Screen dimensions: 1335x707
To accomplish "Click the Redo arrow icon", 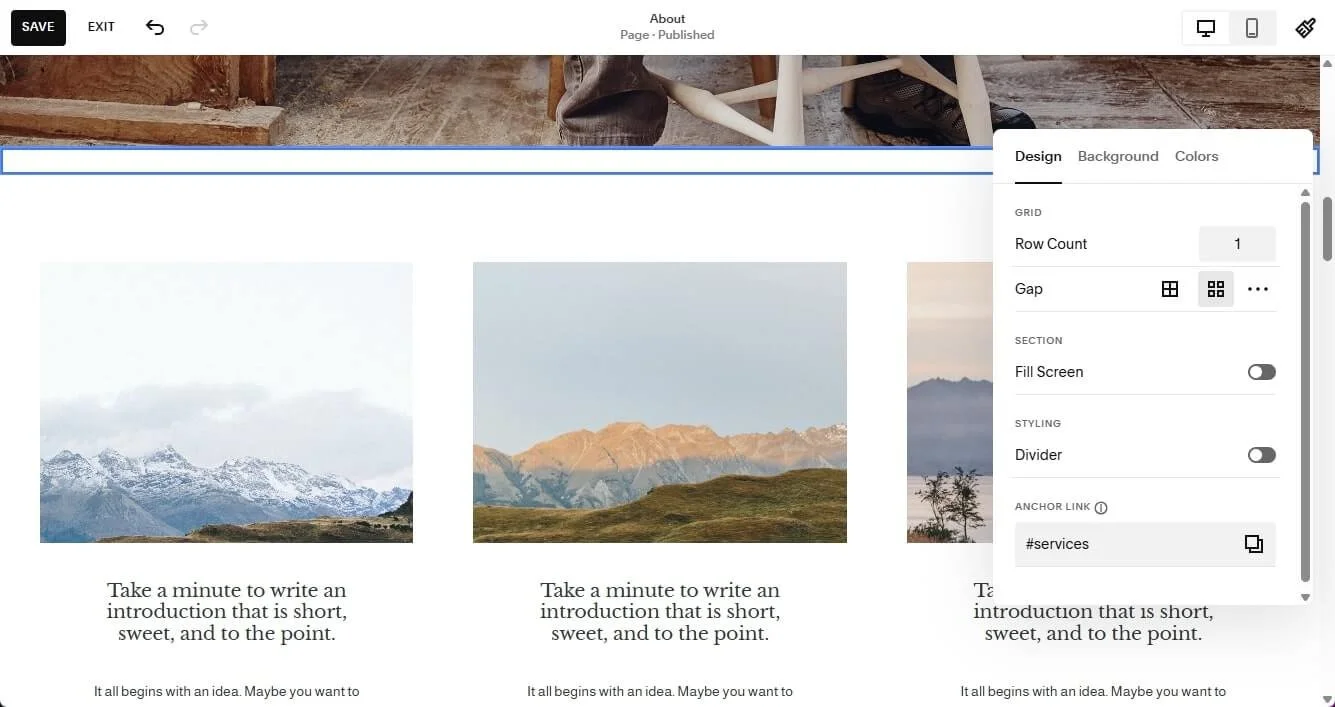I will pos(198,27).
